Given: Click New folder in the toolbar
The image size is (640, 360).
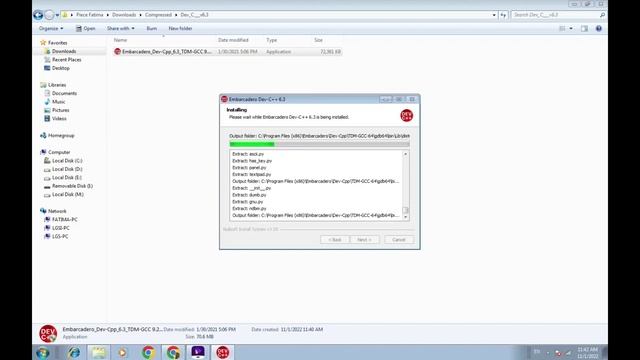Looking at the screenshot, I should [180, 29].
